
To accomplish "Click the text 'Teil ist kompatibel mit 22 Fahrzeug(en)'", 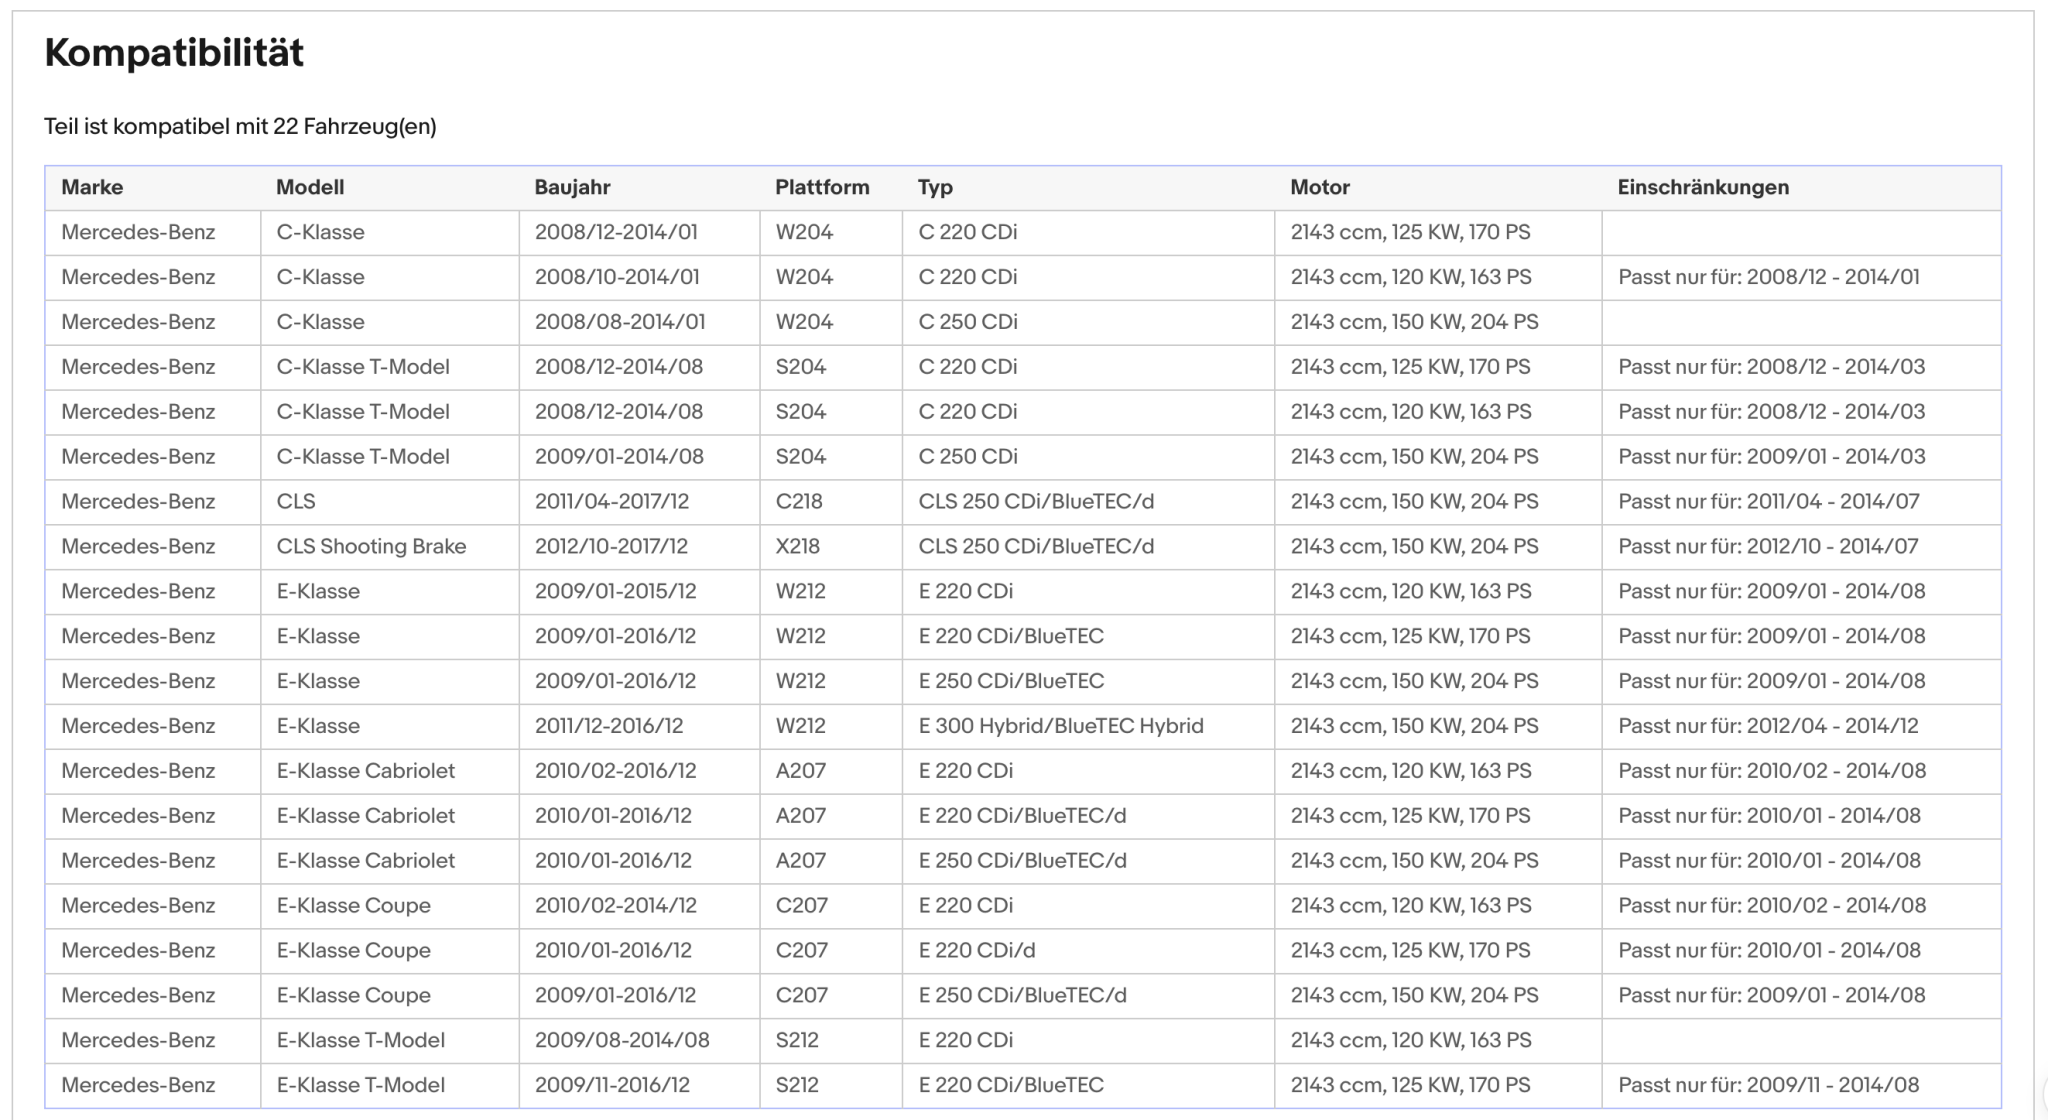I will tap(240, 127).
